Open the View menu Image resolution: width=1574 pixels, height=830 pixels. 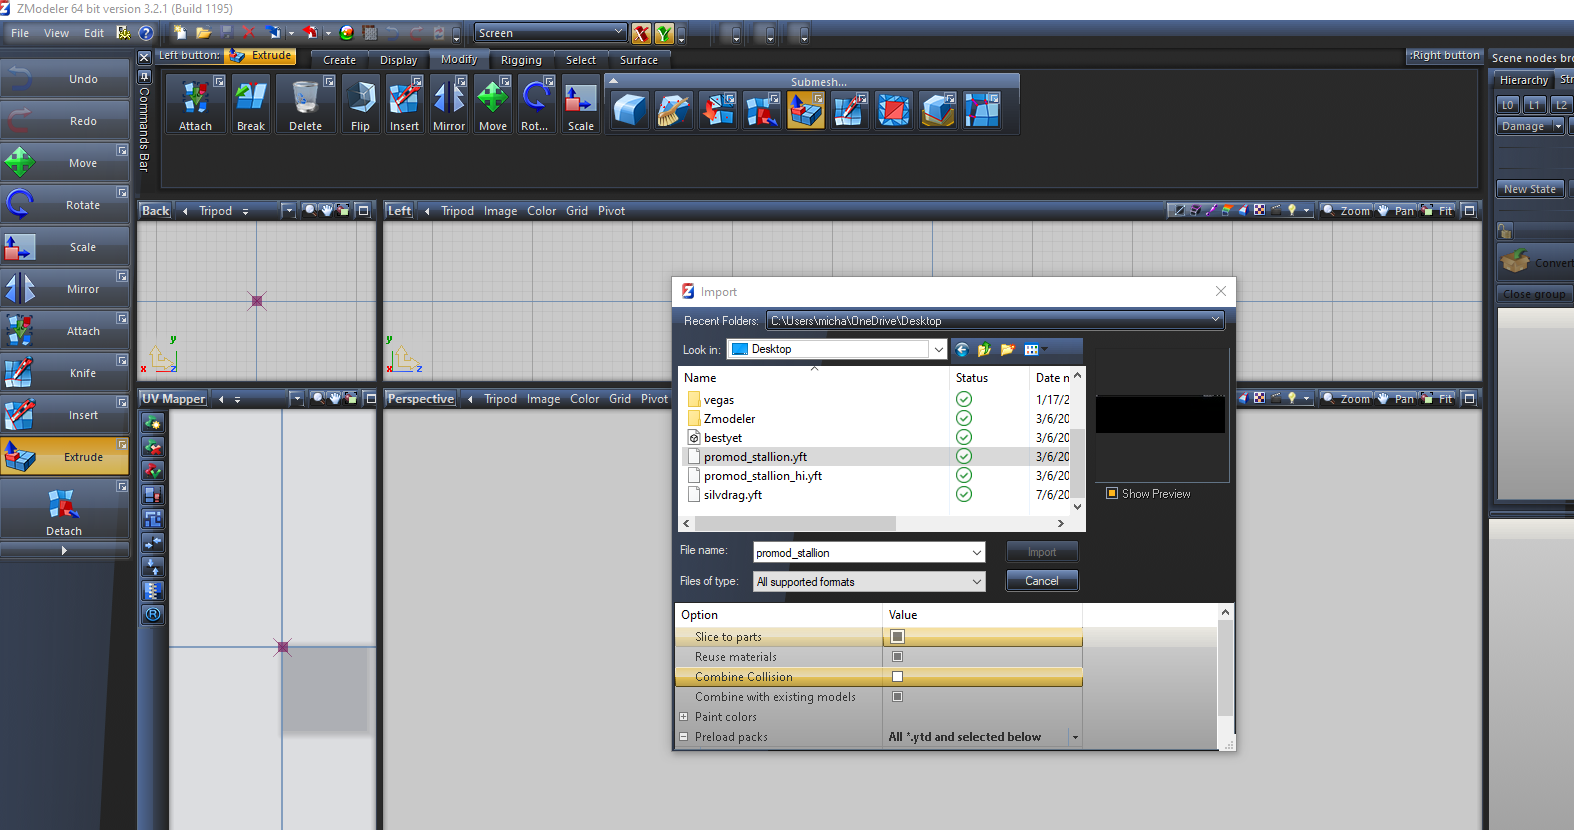[x=57, y=33]
